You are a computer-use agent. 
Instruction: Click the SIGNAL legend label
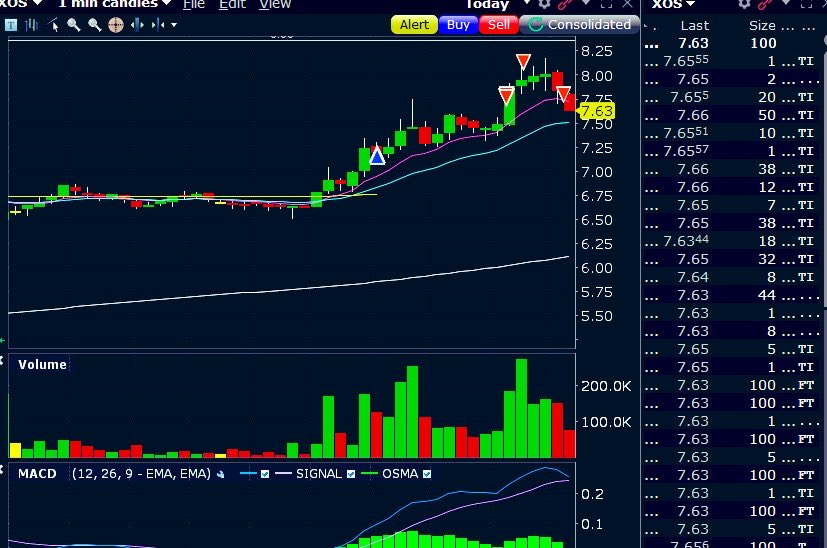point(319,474)
